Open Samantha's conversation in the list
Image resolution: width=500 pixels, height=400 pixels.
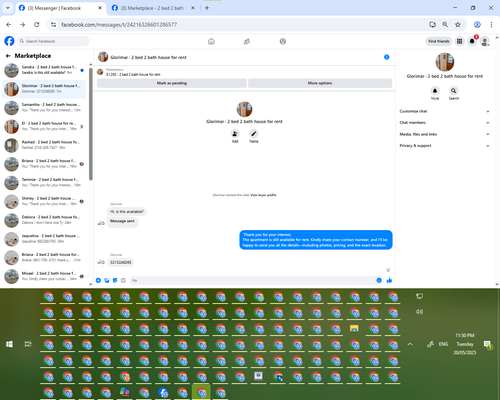point(44,107)
